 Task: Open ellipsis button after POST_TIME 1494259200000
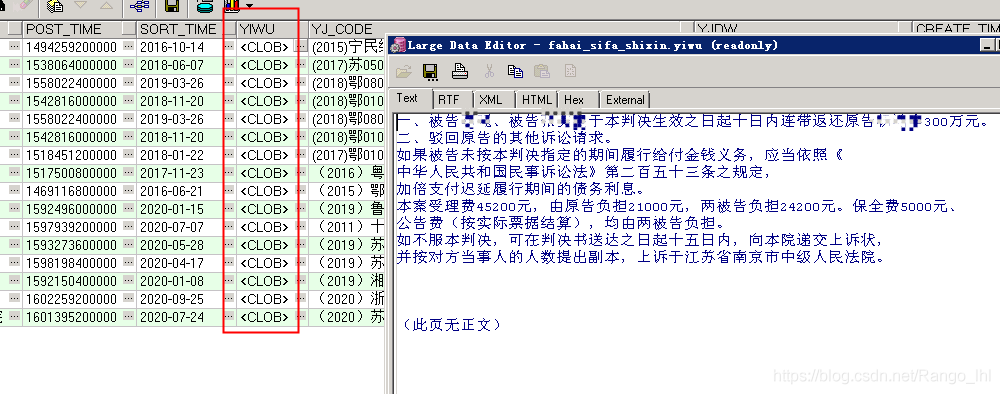(x=129, y=47)
